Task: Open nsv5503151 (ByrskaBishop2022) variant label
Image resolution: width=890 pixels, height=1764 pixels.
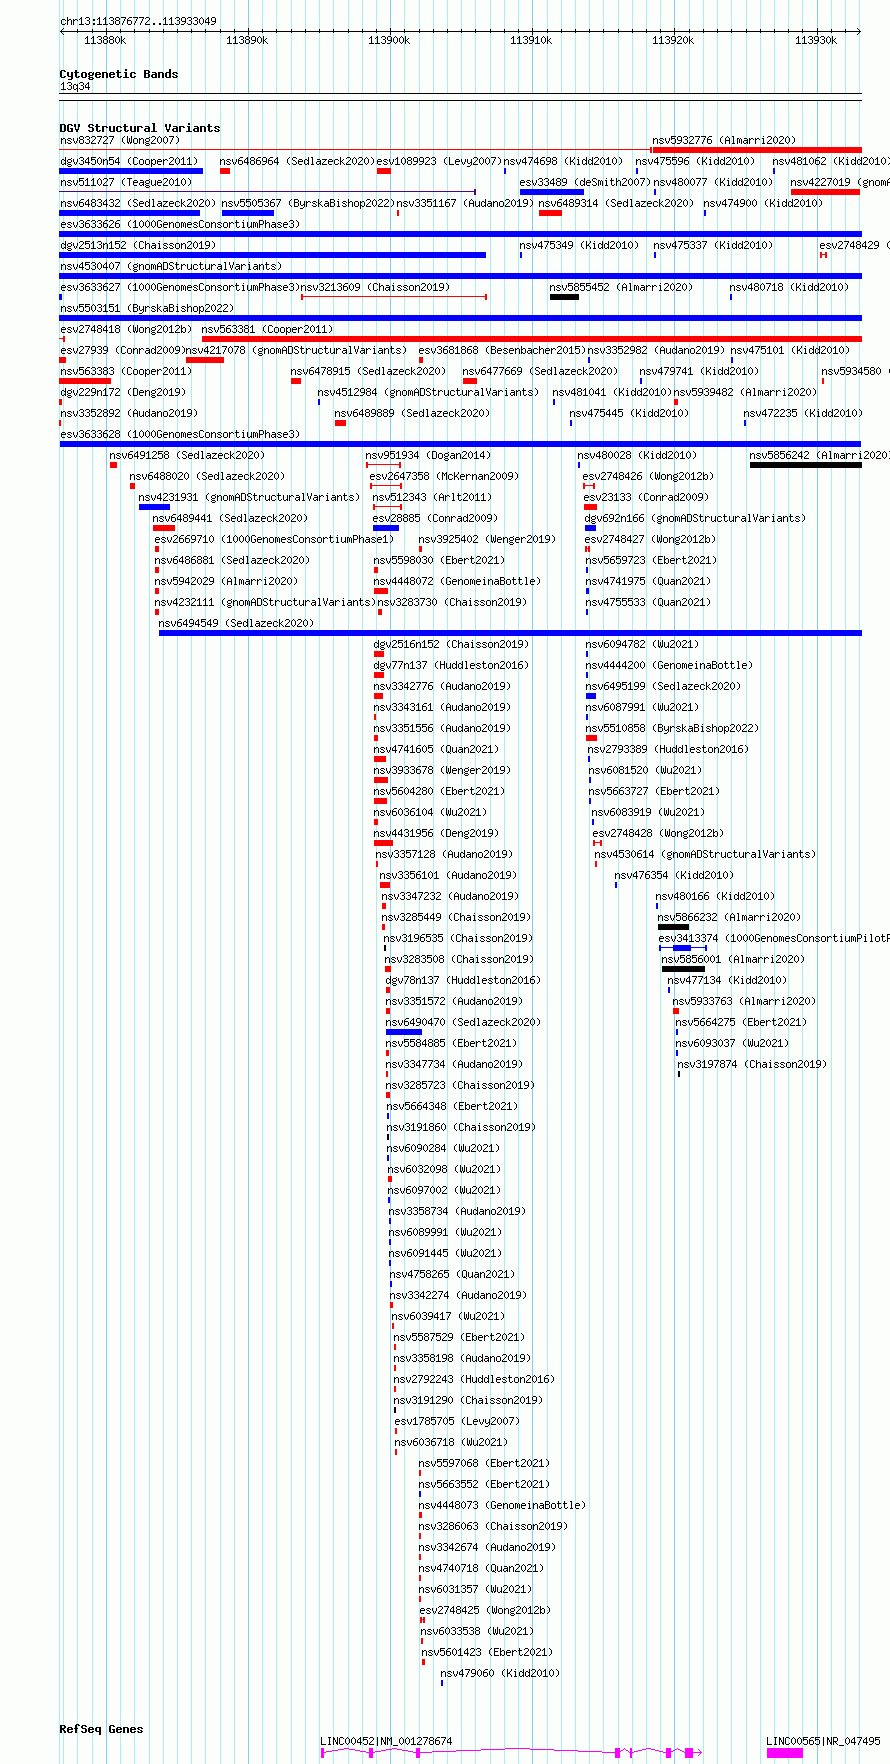Action: coord(147,309)
